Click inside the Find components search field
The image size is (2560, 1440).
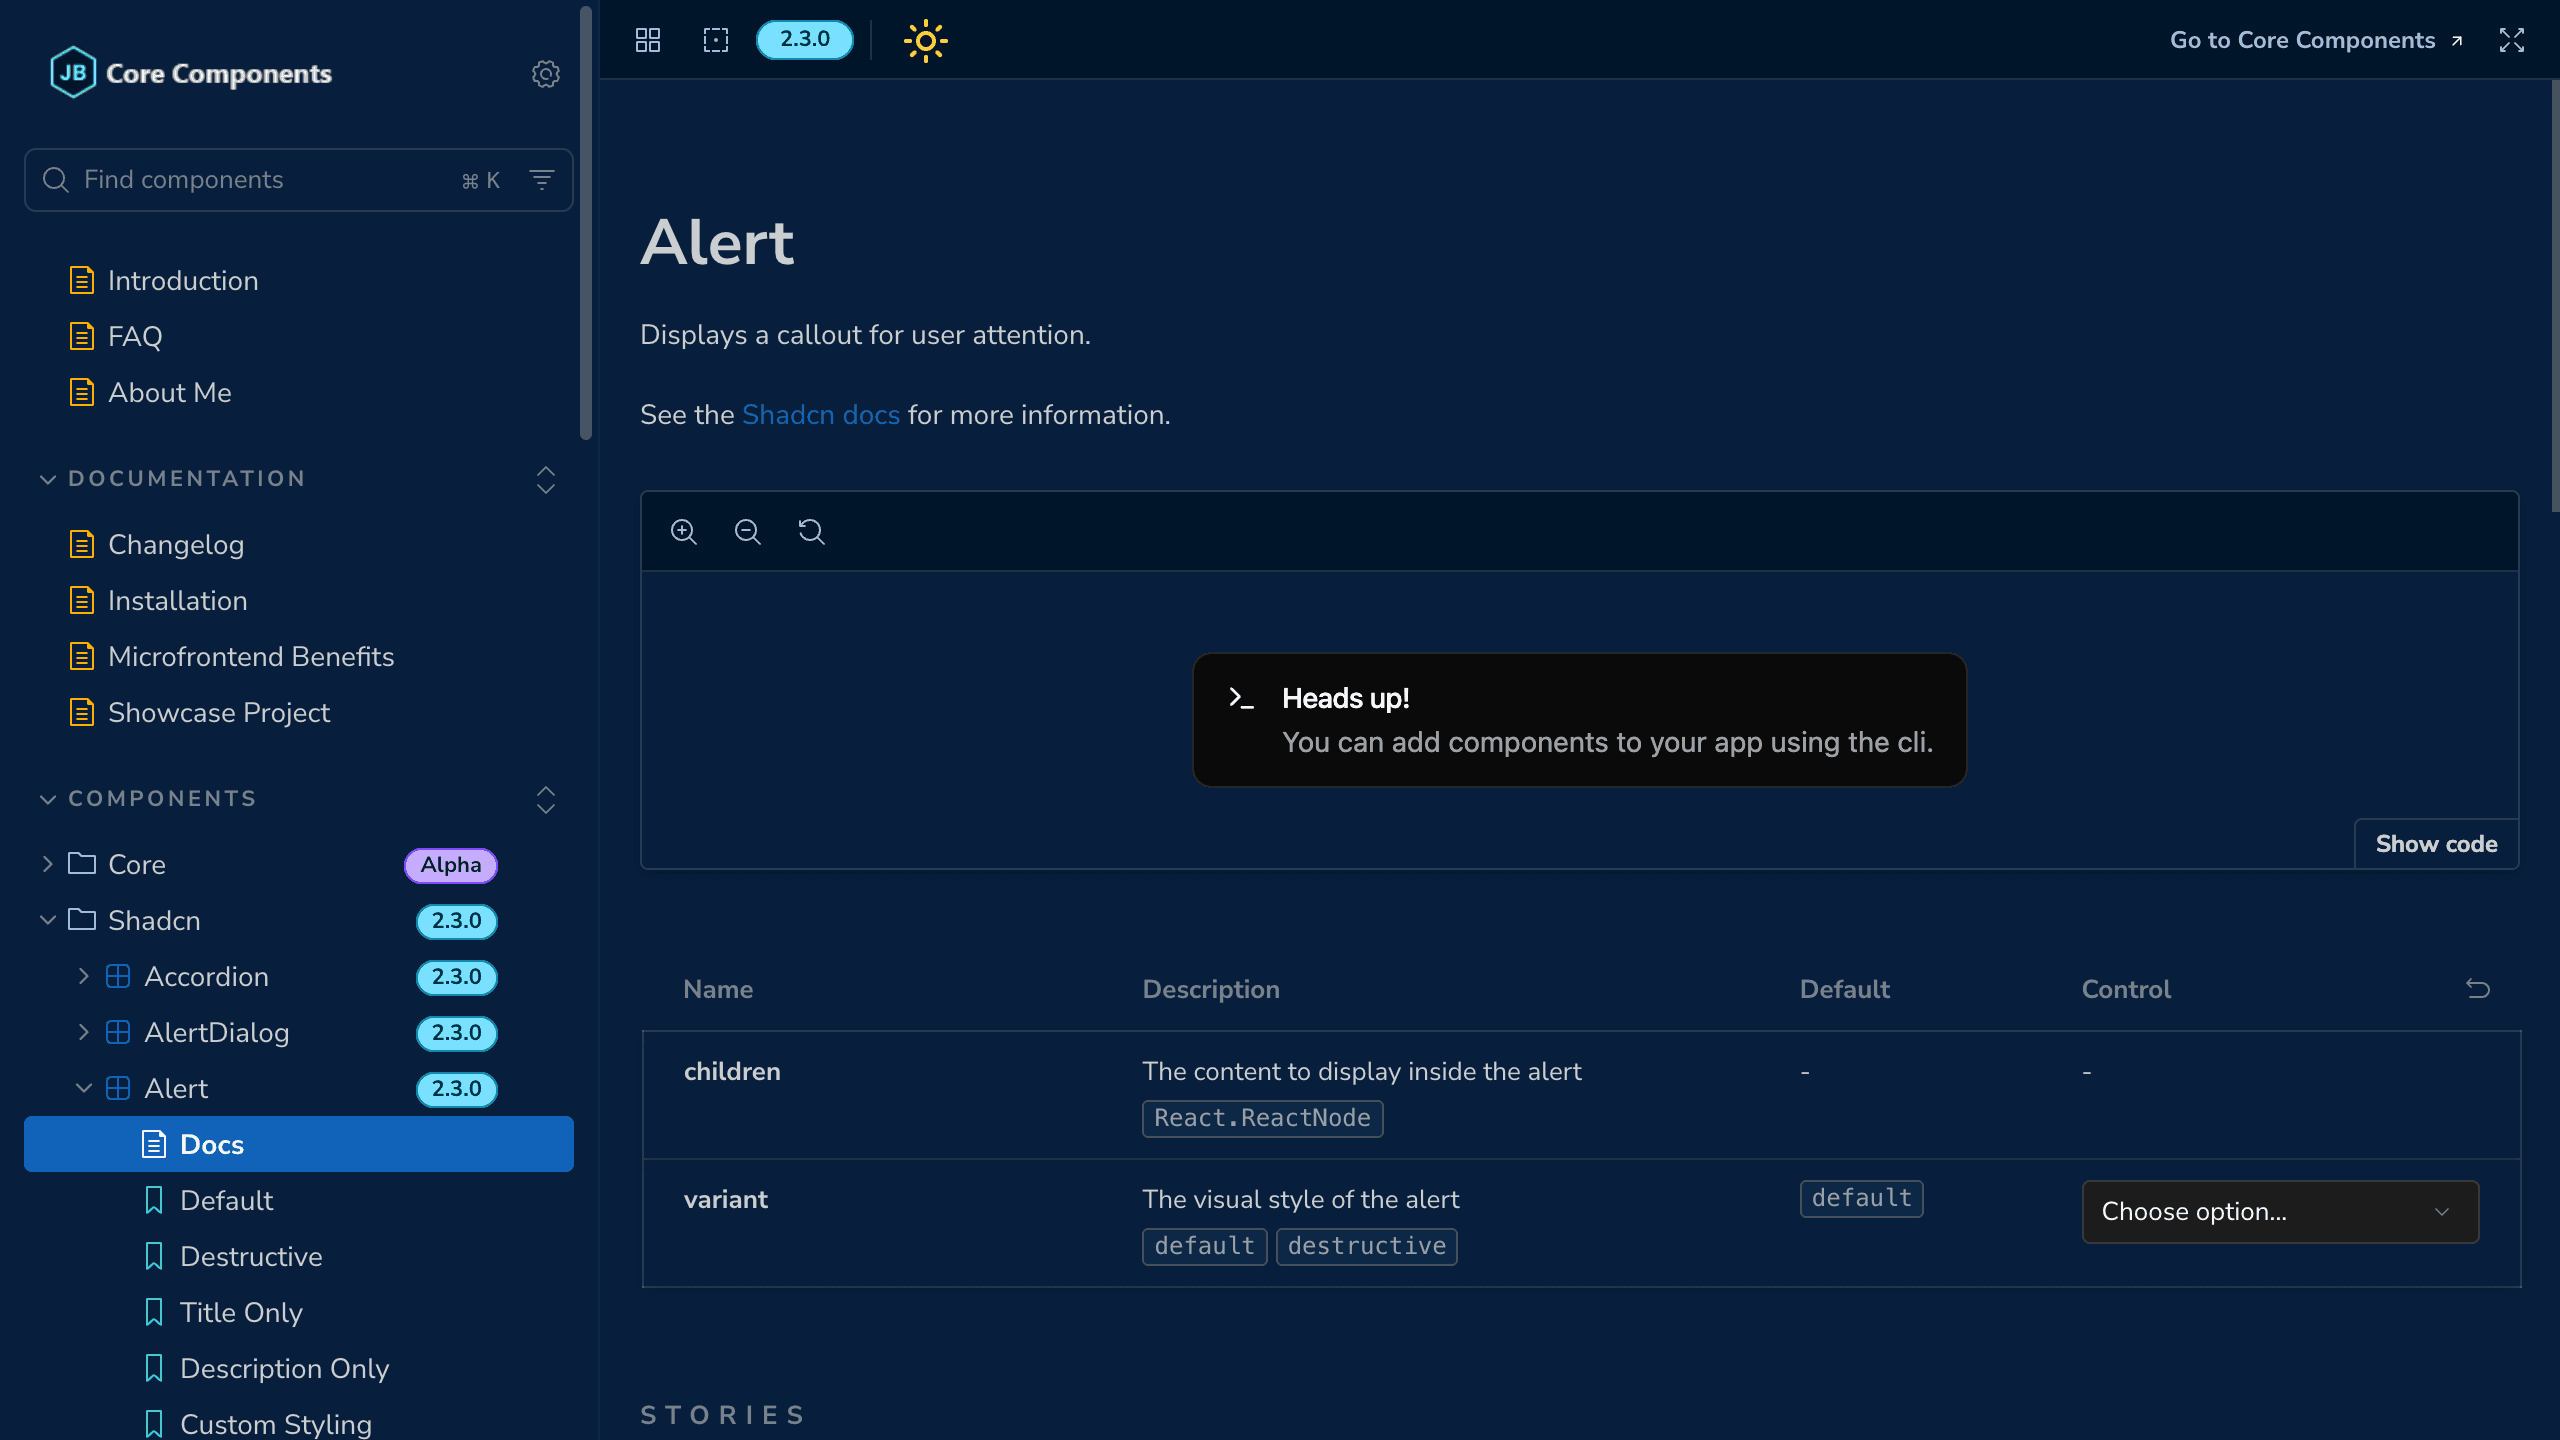pos(250,179)
